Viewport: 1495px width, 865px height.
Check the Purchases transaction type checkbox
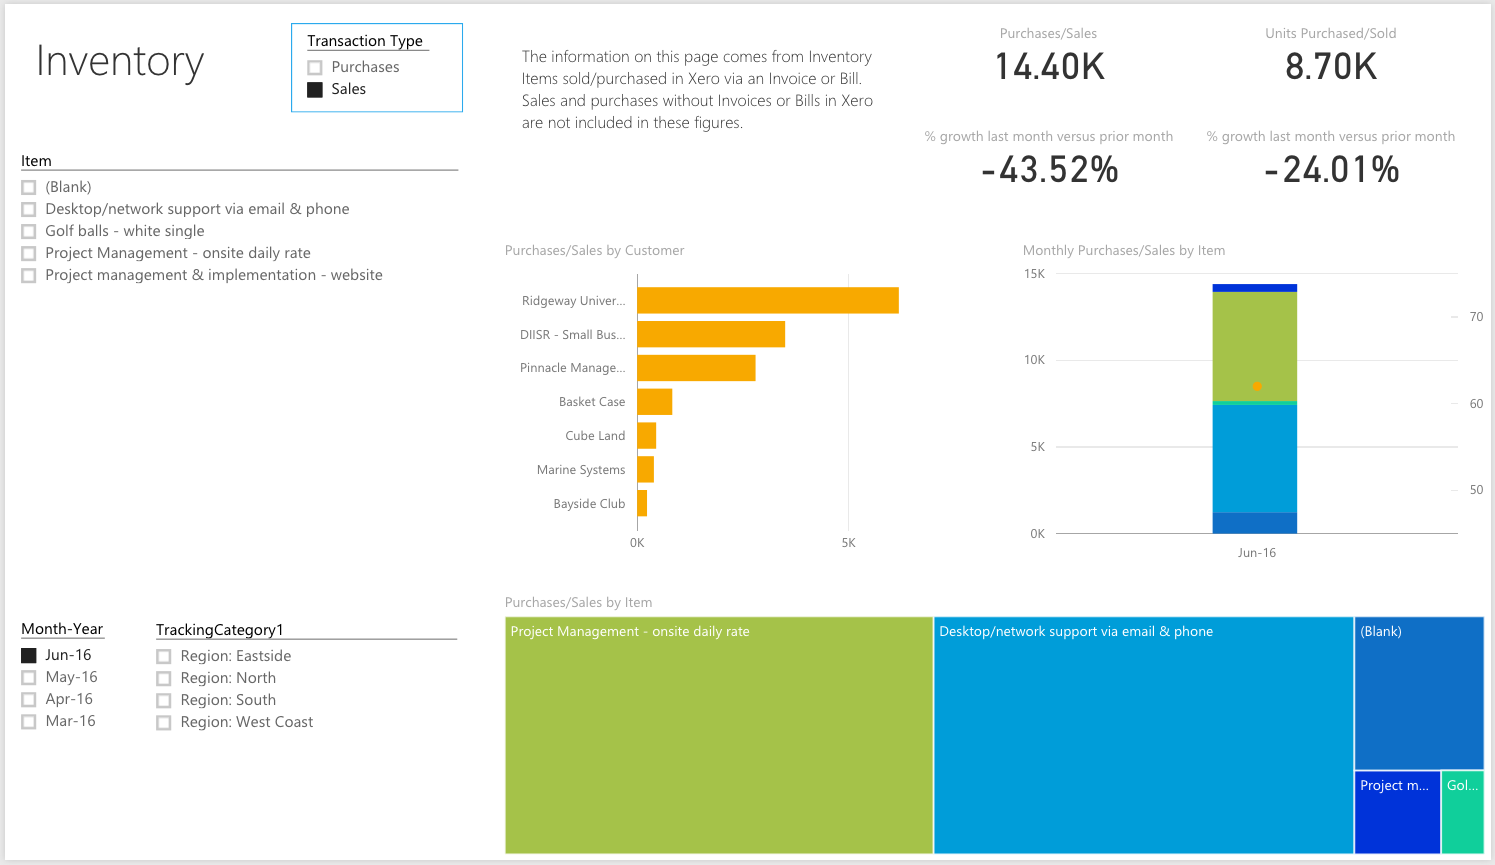(x=315, y=67)
